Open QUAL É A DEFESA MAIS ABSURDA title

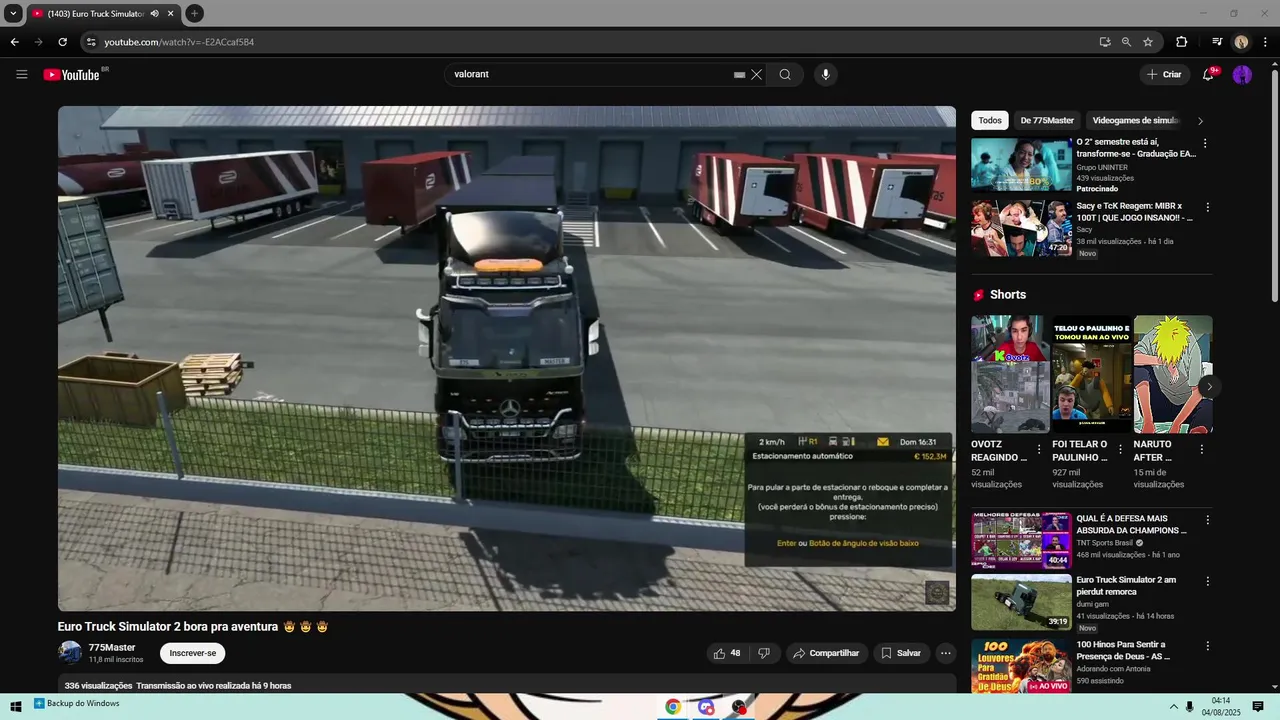click(x=1131, y=524)
